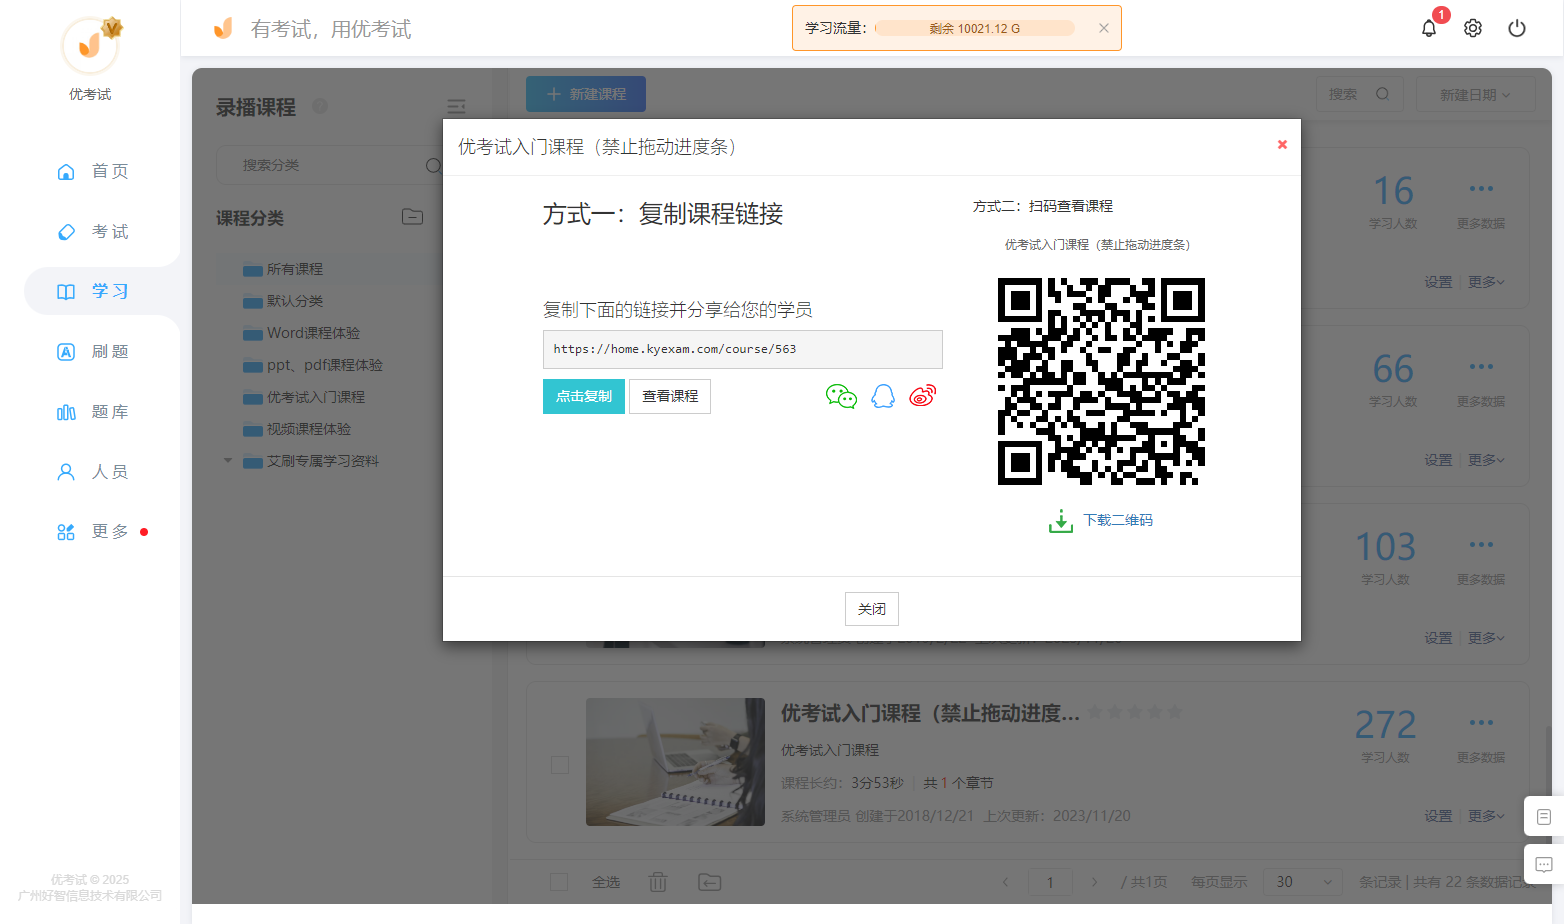Close the share dialog with red X
The image size is (1564, 924).
point(1282,145)
